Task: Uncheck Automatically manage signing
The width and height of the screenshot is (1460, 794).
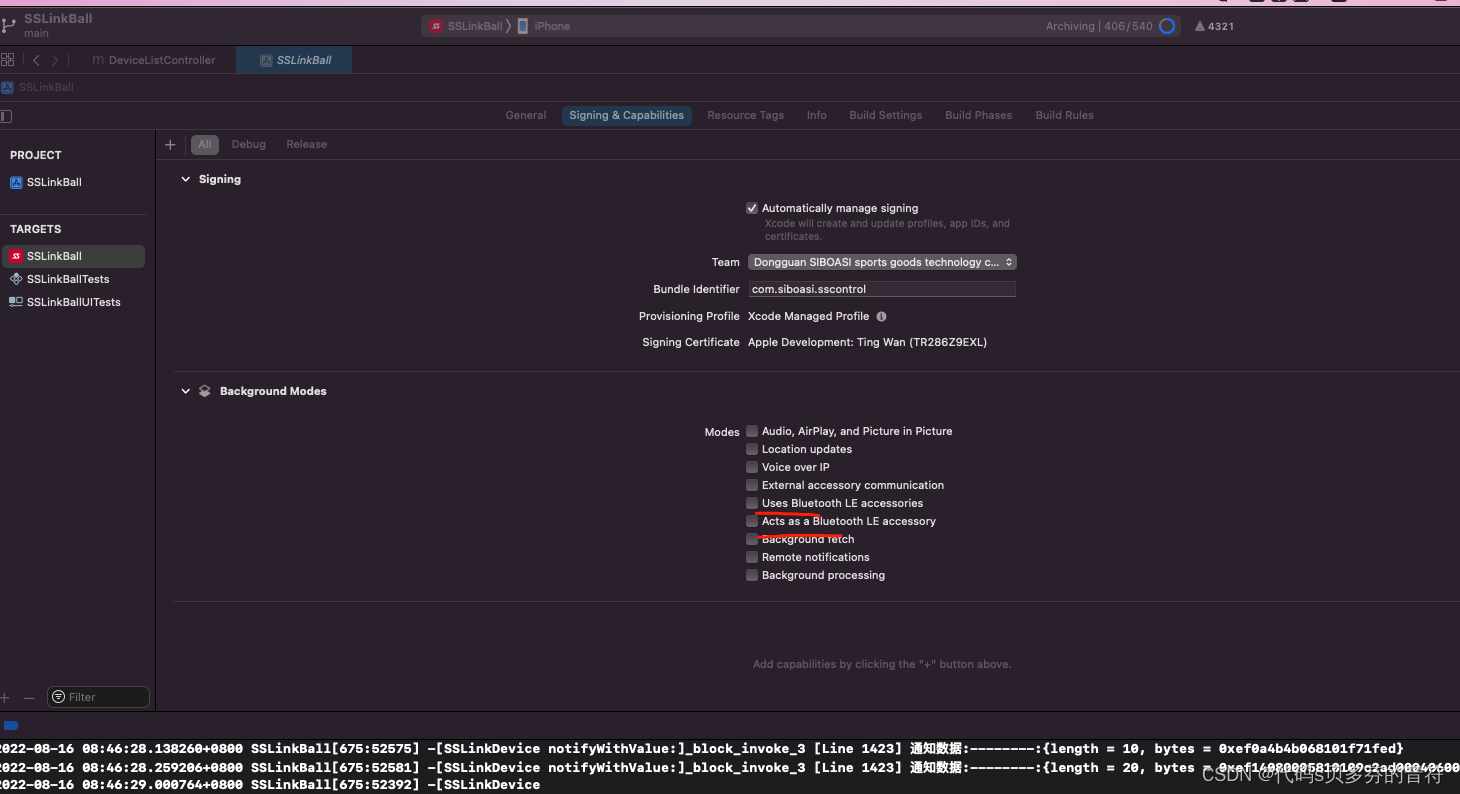Action: click(752, 208)
